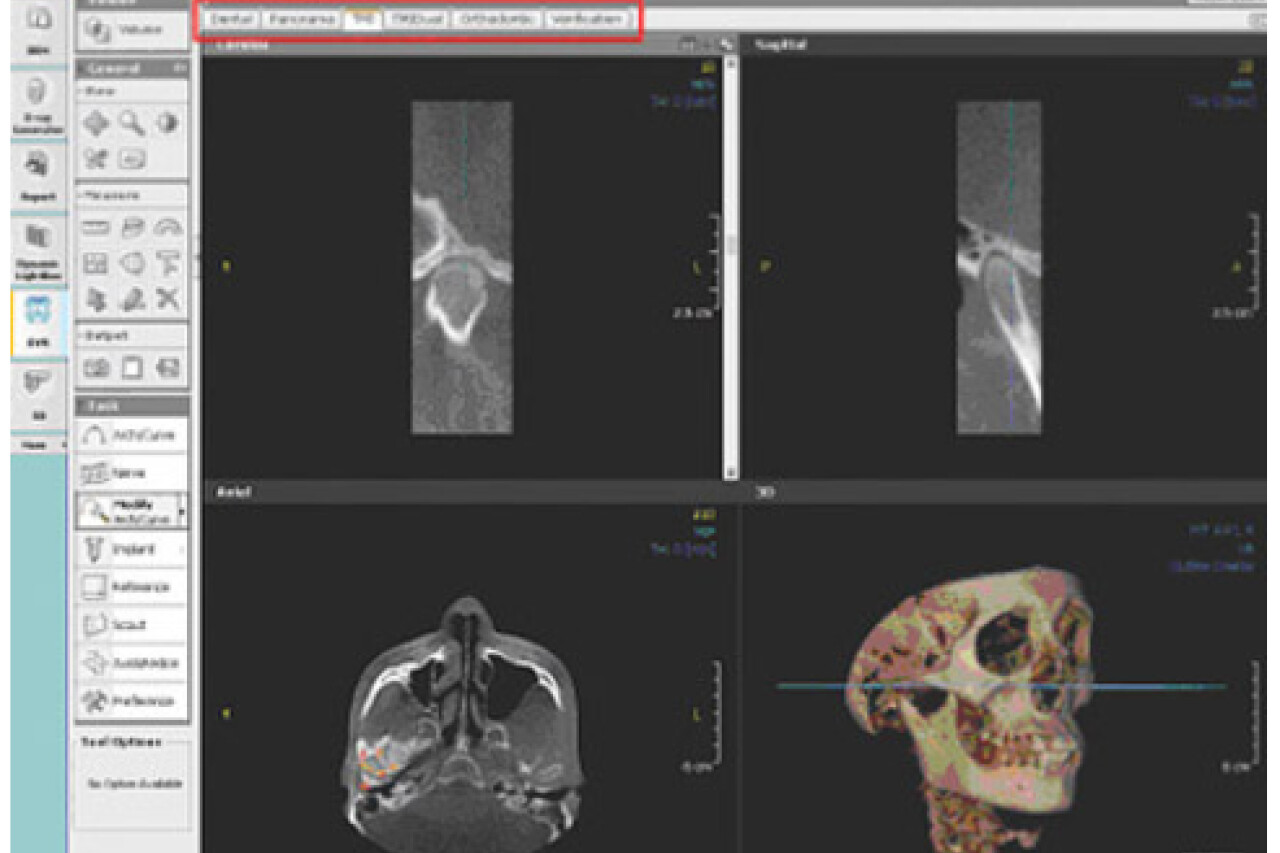The height and width of the screenshot is (853, 1280).
Task: Select the ROI grid measurement tool
Action: click(x=97, y=264)
